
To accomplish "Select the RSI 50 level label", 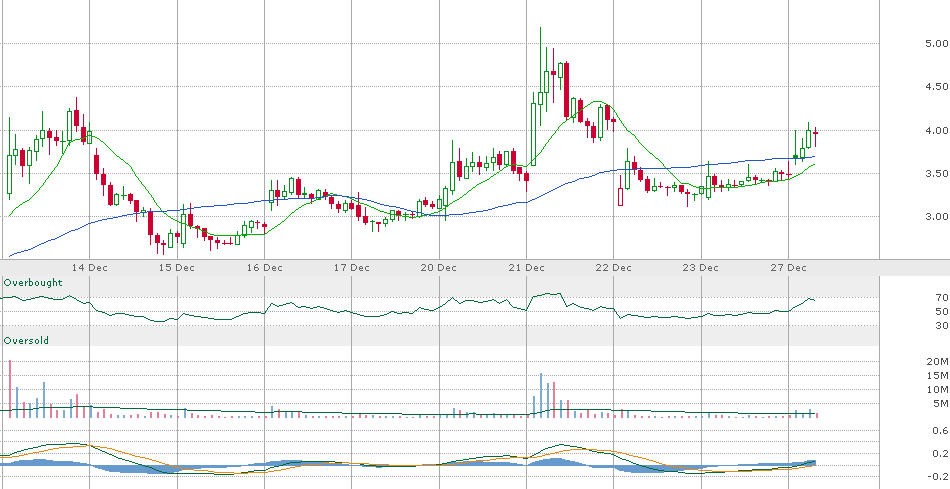I will click(x=942, y=311).
